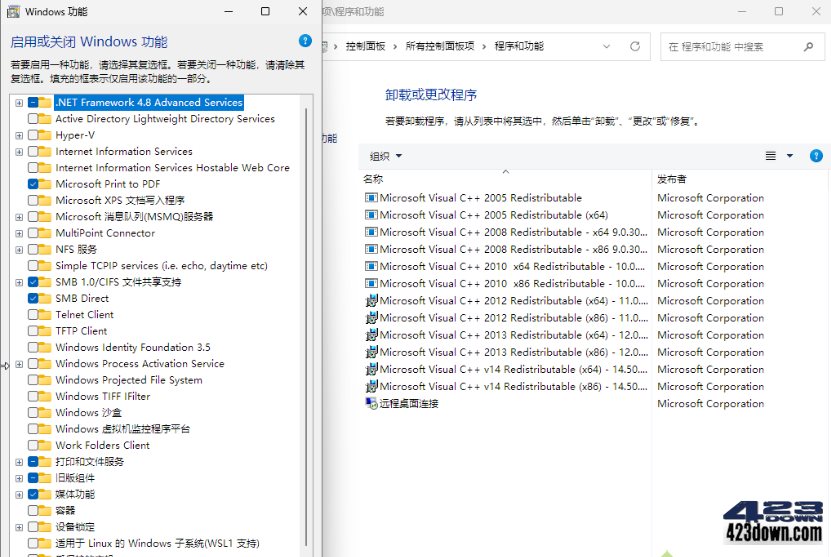Expand SMB 1.0/CIFS 文件共享支持 node

coord(19,282)
